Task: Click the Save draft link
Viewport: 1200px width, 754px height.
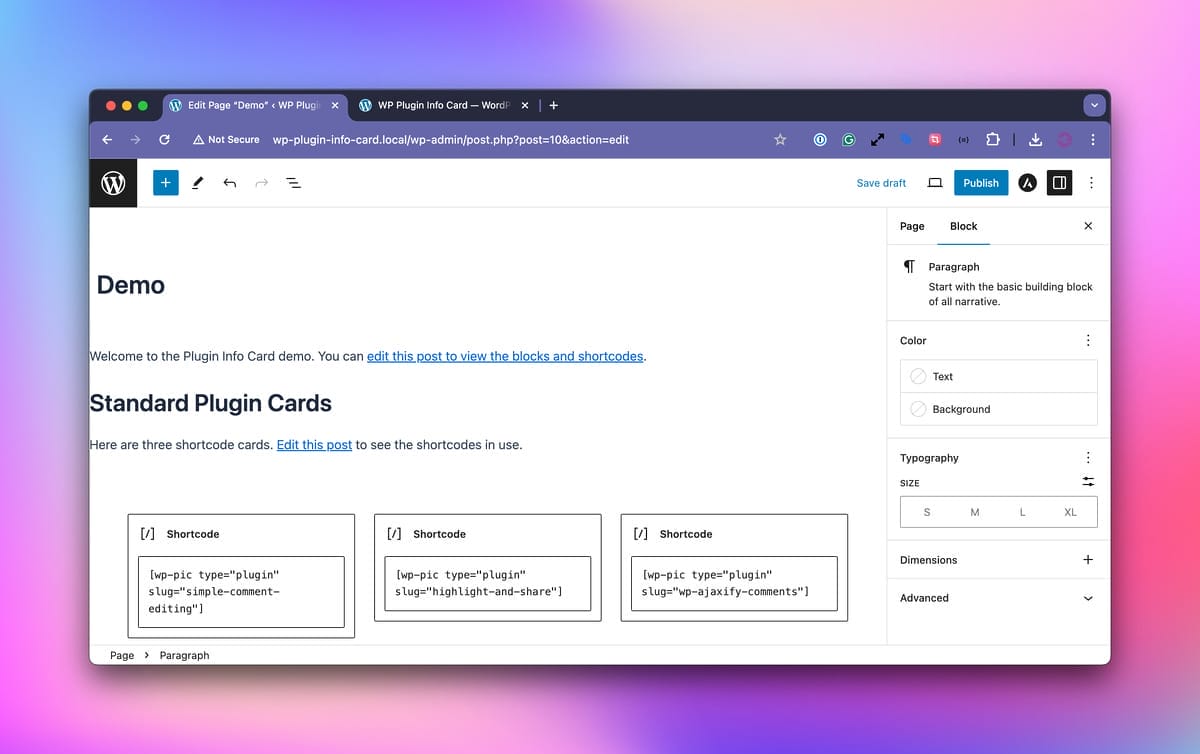Action: point(881,183)
